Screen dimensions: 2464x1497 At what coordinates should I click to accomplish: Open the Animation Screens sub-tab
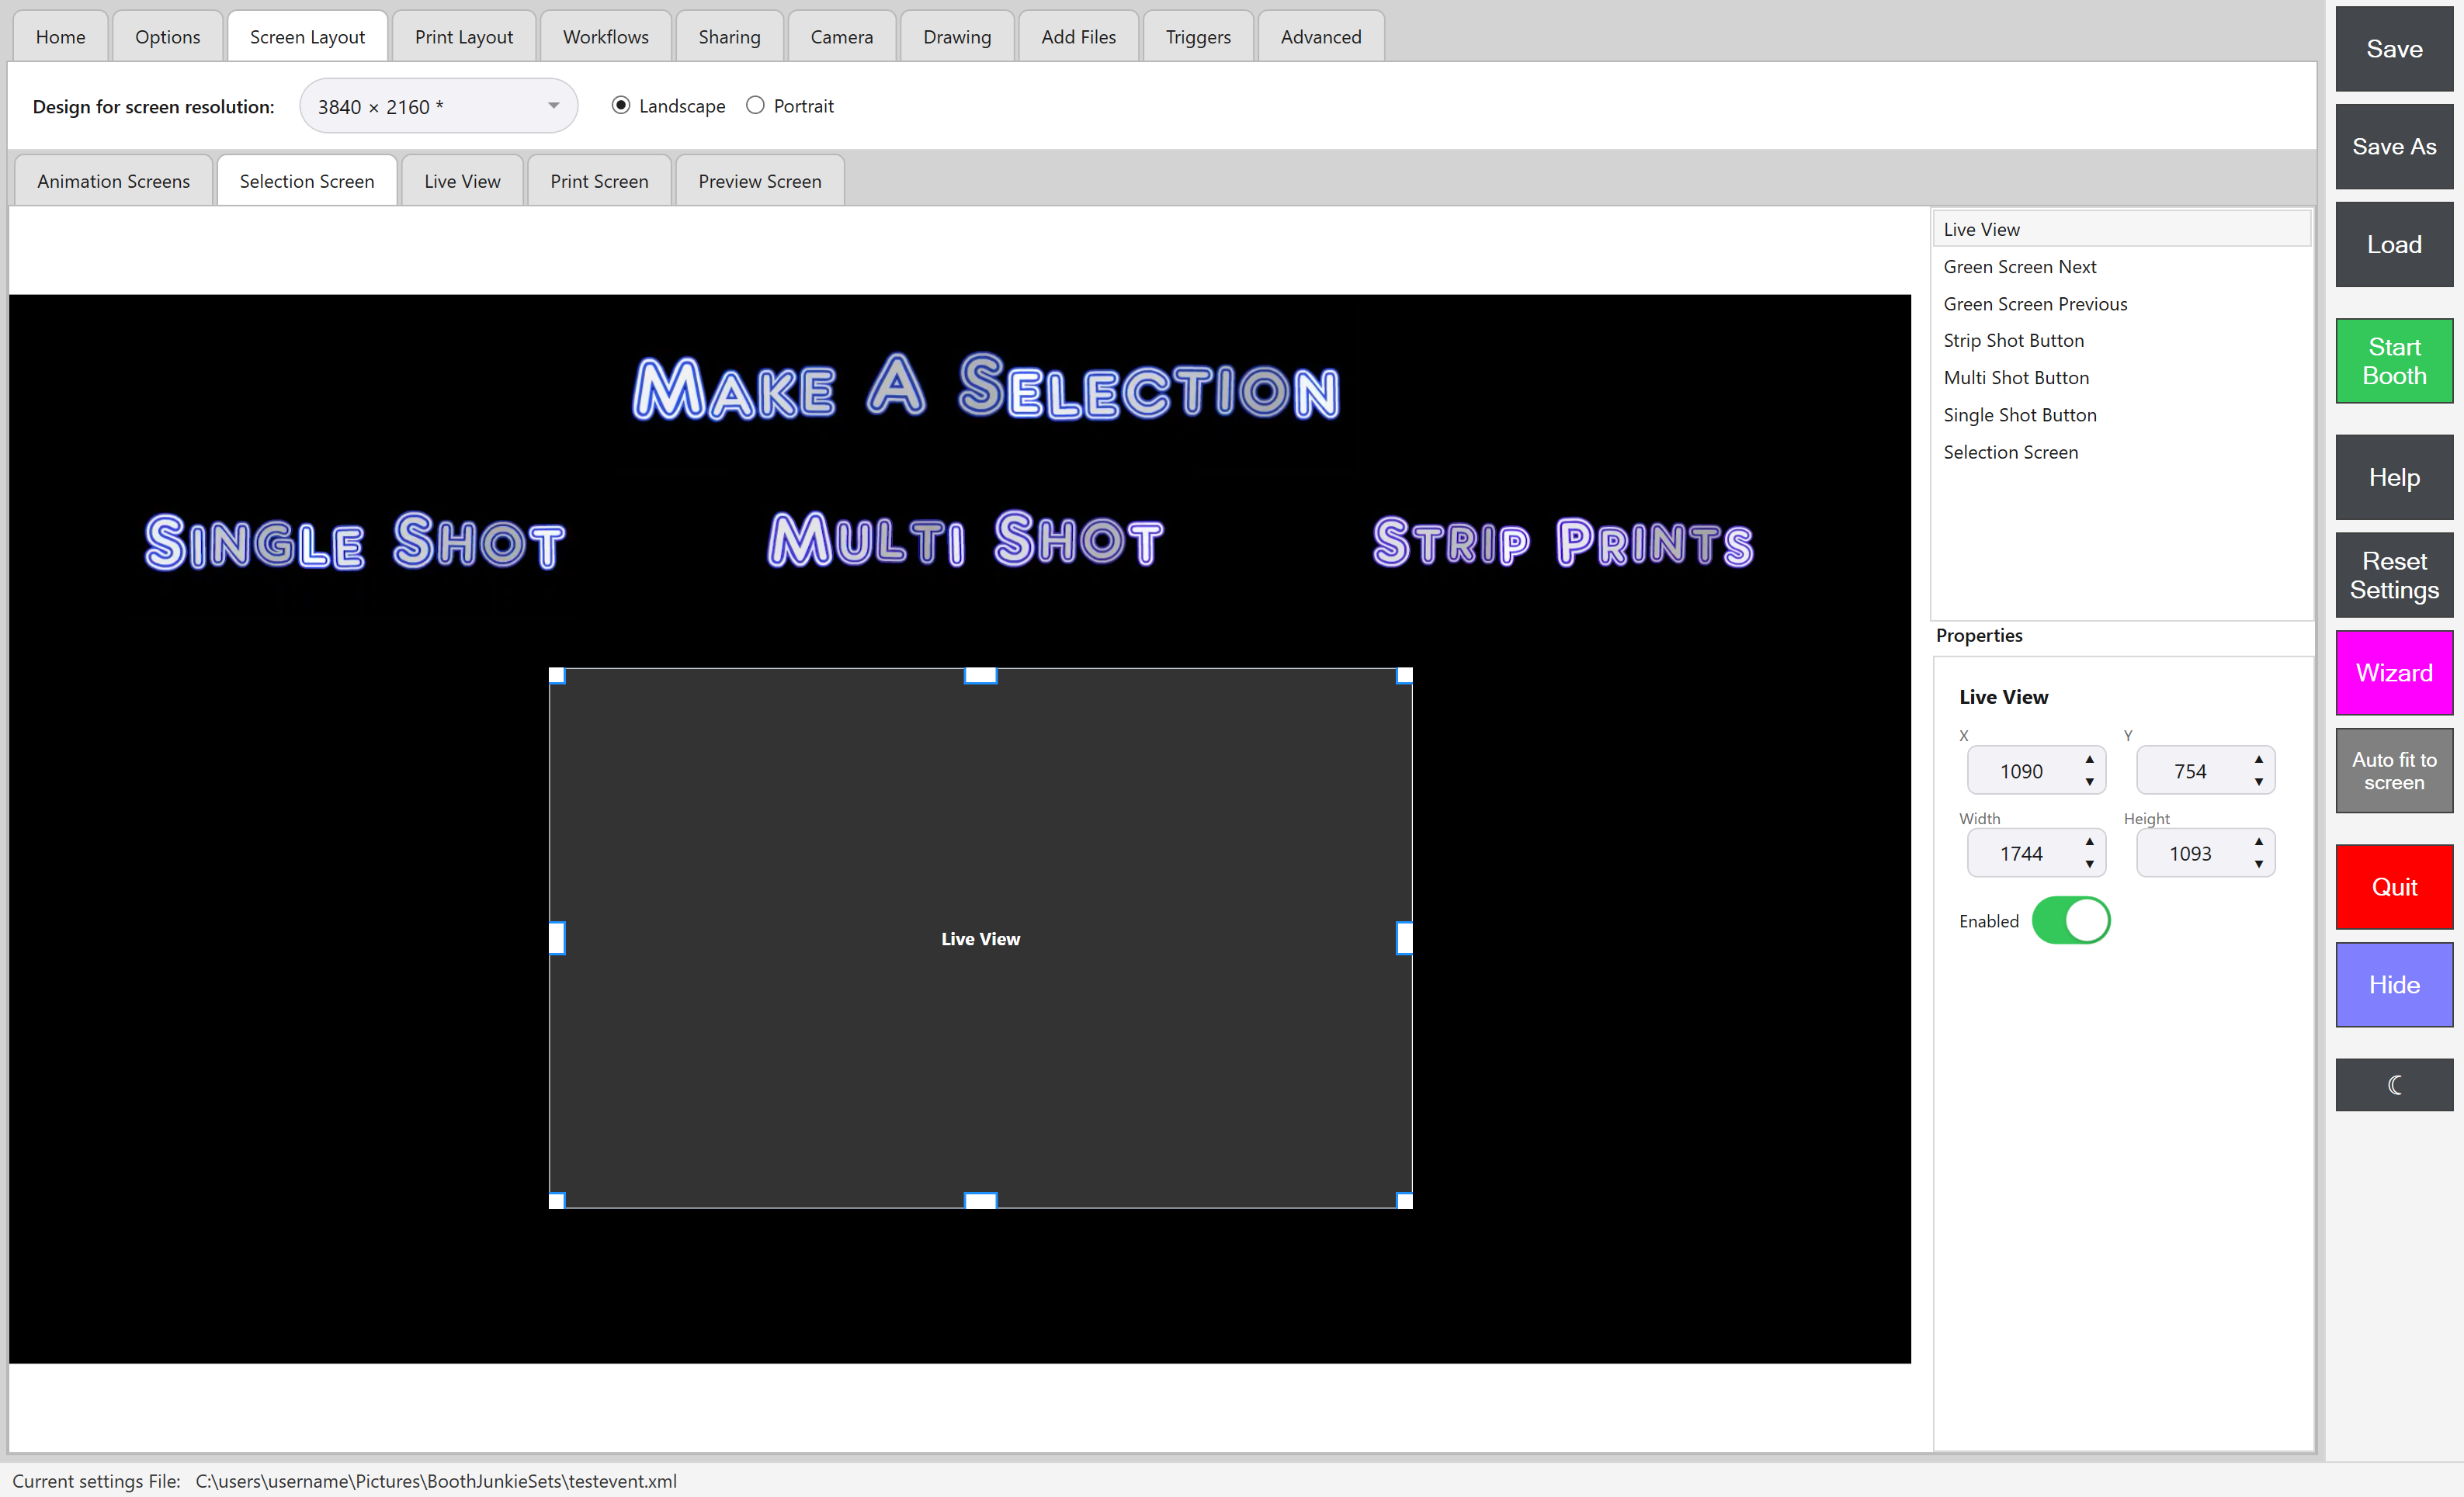click(113, 181)
